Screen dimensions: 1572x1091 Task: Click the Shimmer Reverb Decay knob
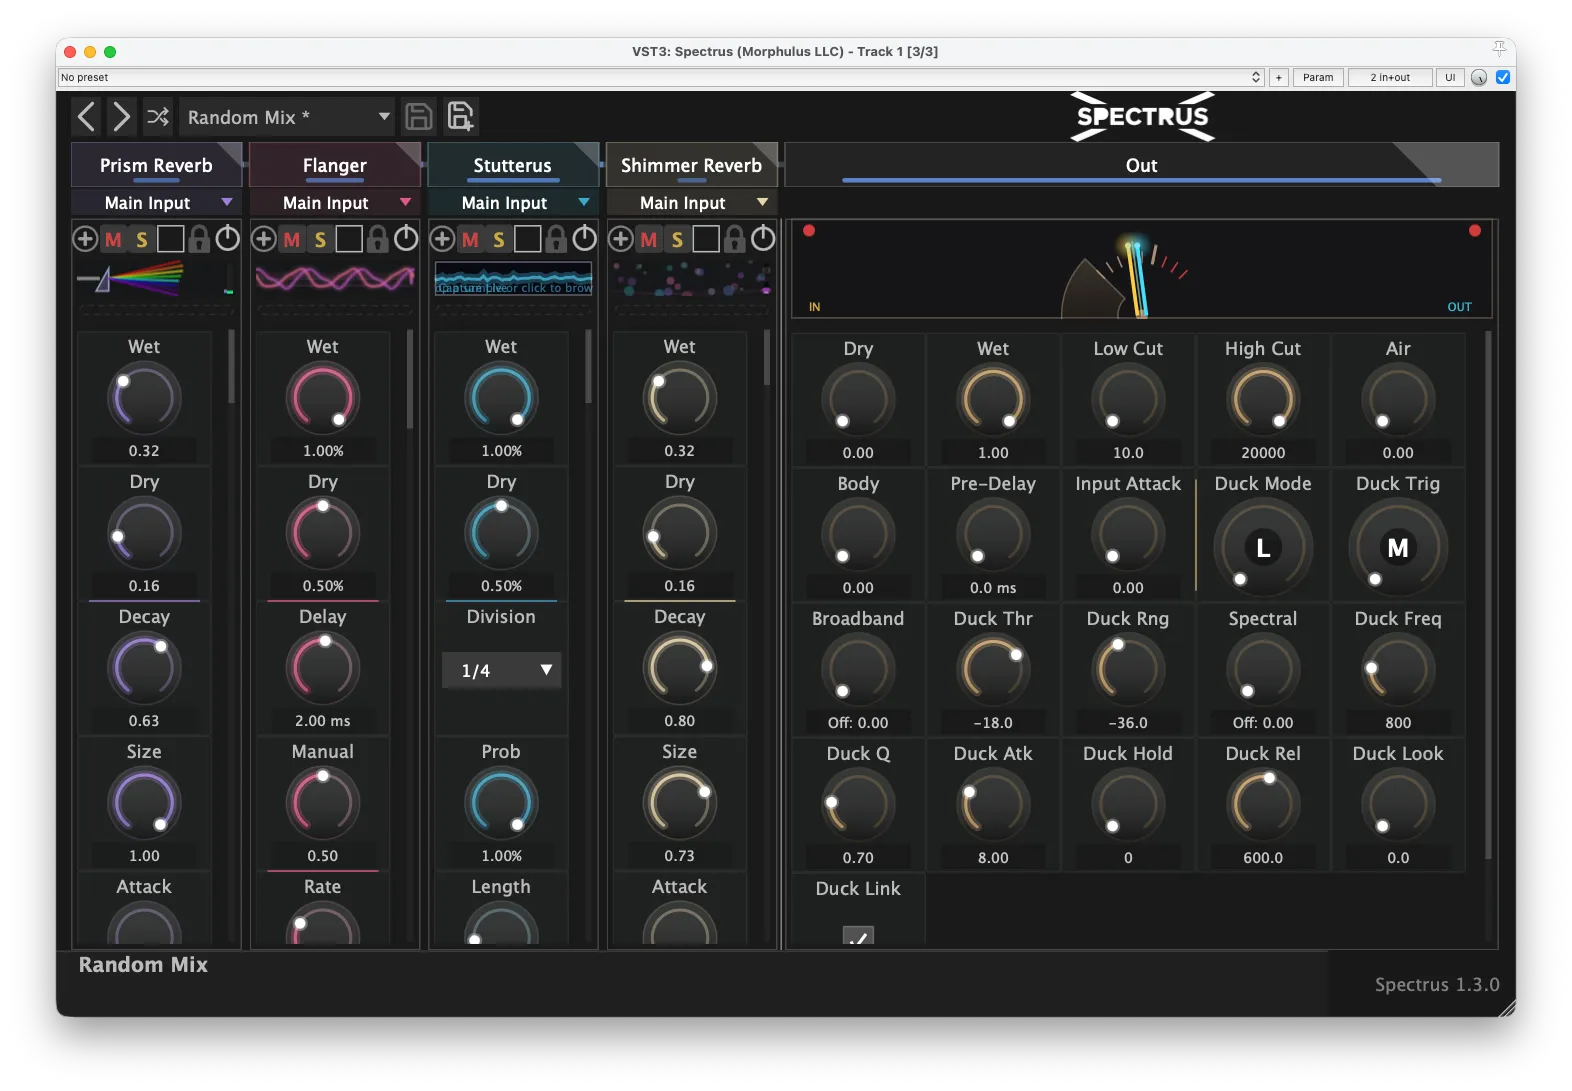tap(680, 668)
